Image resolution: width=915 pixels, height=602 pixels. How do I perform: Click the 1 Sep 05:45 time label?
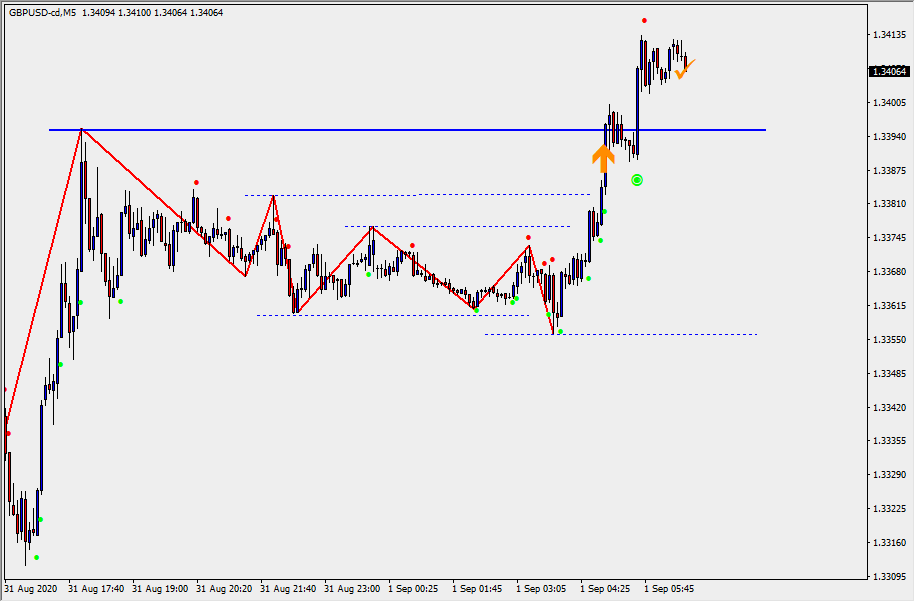669,589
